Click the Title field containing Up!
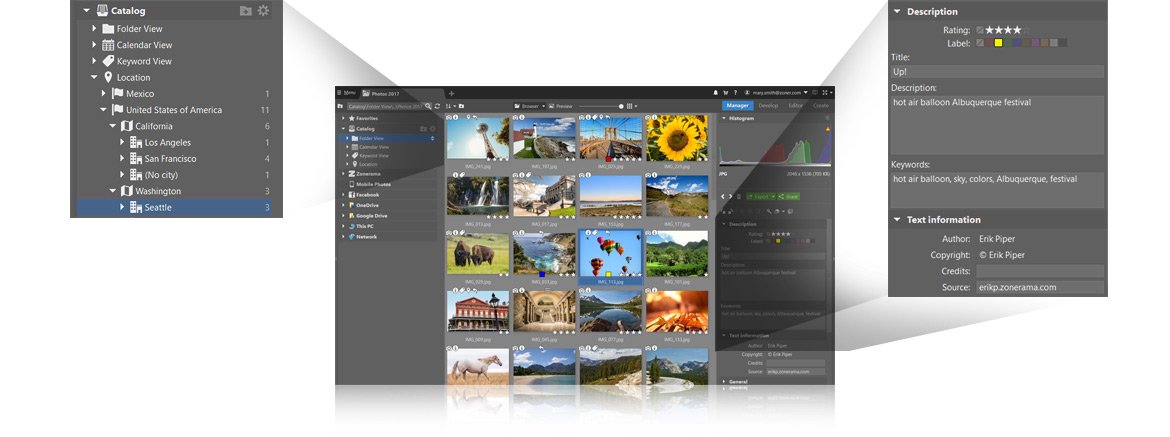 pyautogui.click(x=997, y=72)
